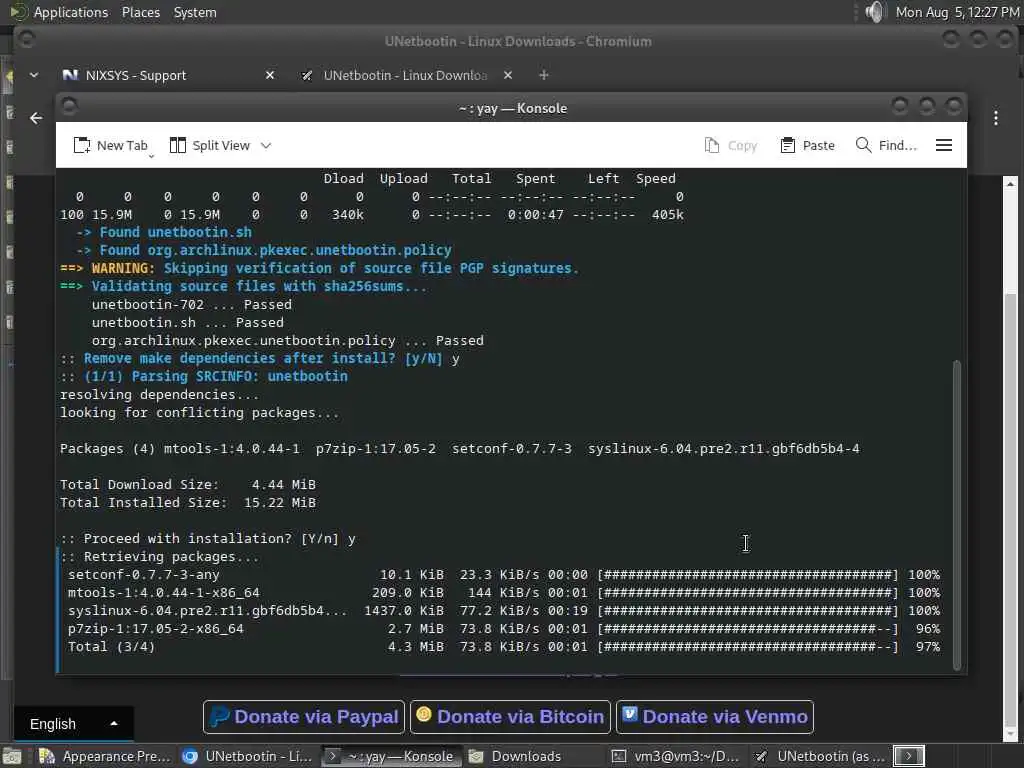Click the Chromium page scrollbar down arrow
The height and width of the screenshot is (768, 1024).
point(1010,733)
